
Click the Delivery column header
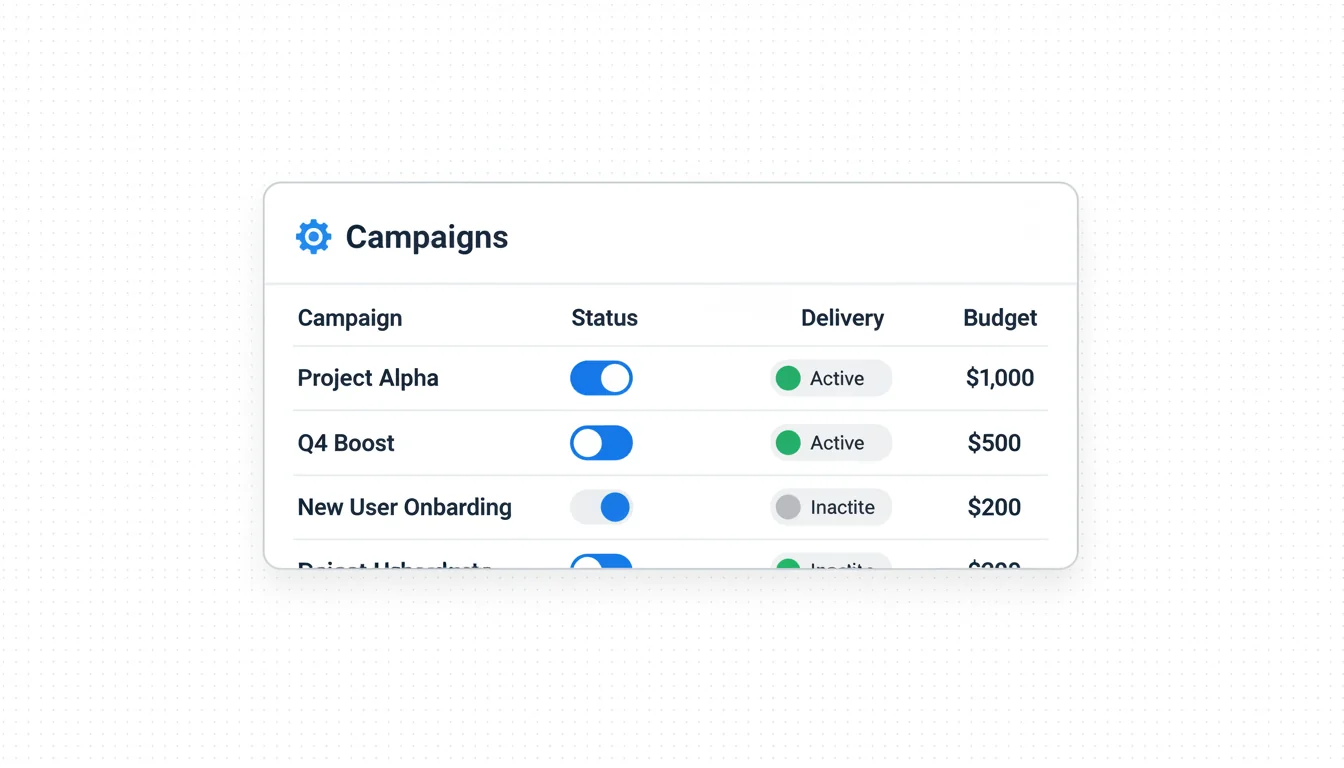pyautogui.click(x=842, y=318)
